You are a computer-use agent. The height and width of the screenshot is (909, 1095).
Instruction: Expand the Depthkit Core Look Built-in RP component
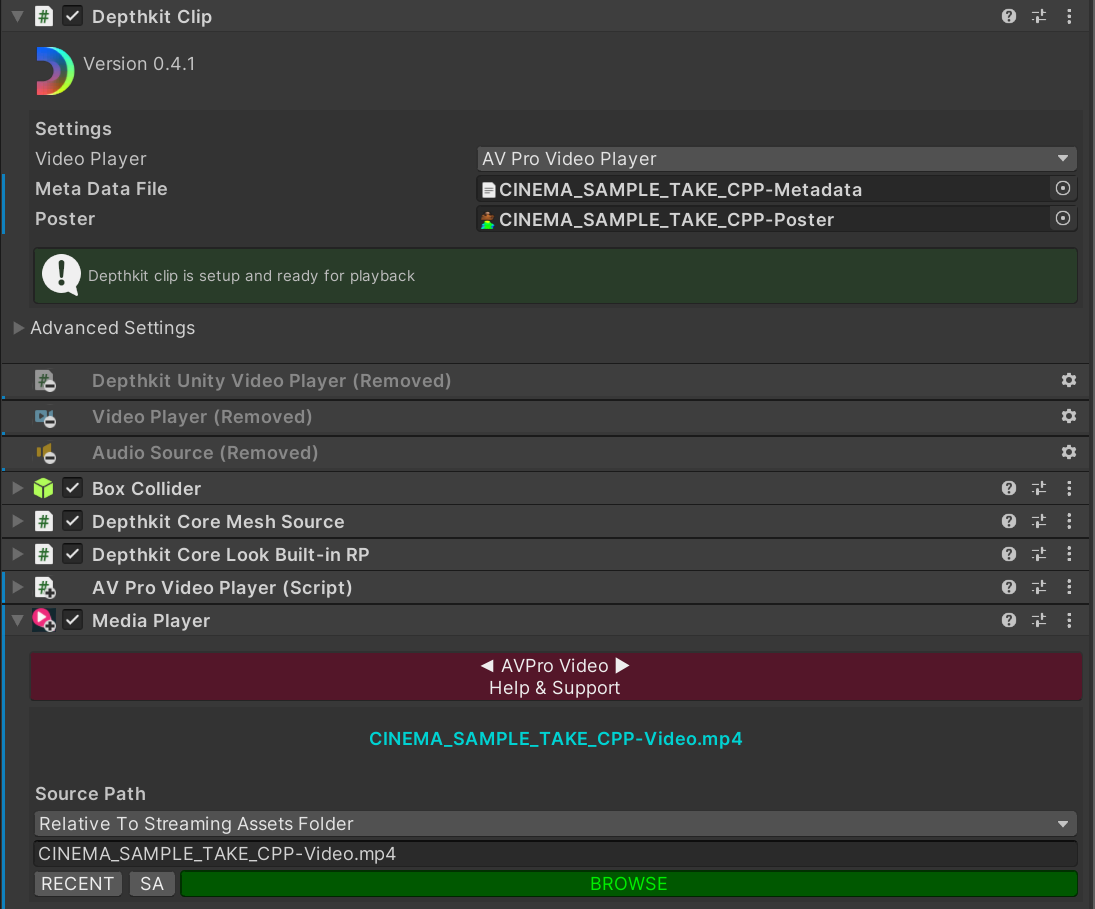[x=18, y=555]
